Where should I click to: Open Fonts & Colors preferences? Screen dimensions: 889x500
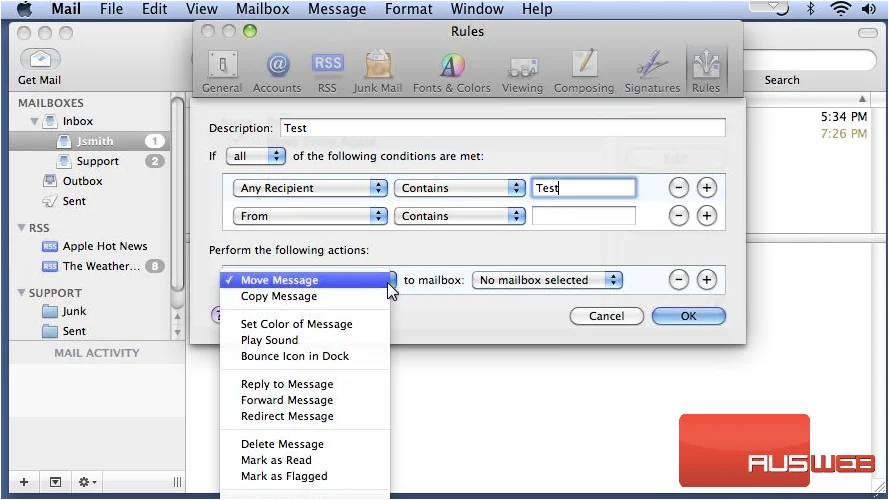pyautogui.click(x=451, y=71)
